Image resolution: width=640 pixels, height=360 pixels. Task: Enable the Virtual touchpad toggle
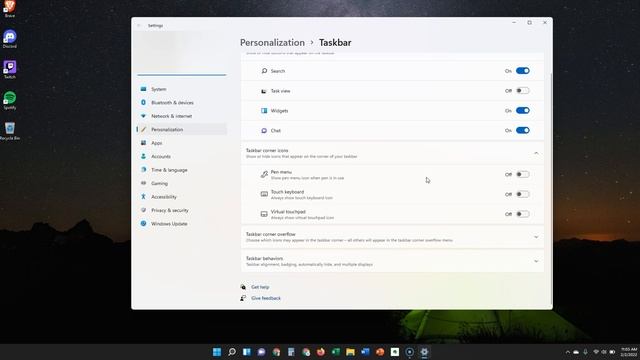(x=522, y=214)
